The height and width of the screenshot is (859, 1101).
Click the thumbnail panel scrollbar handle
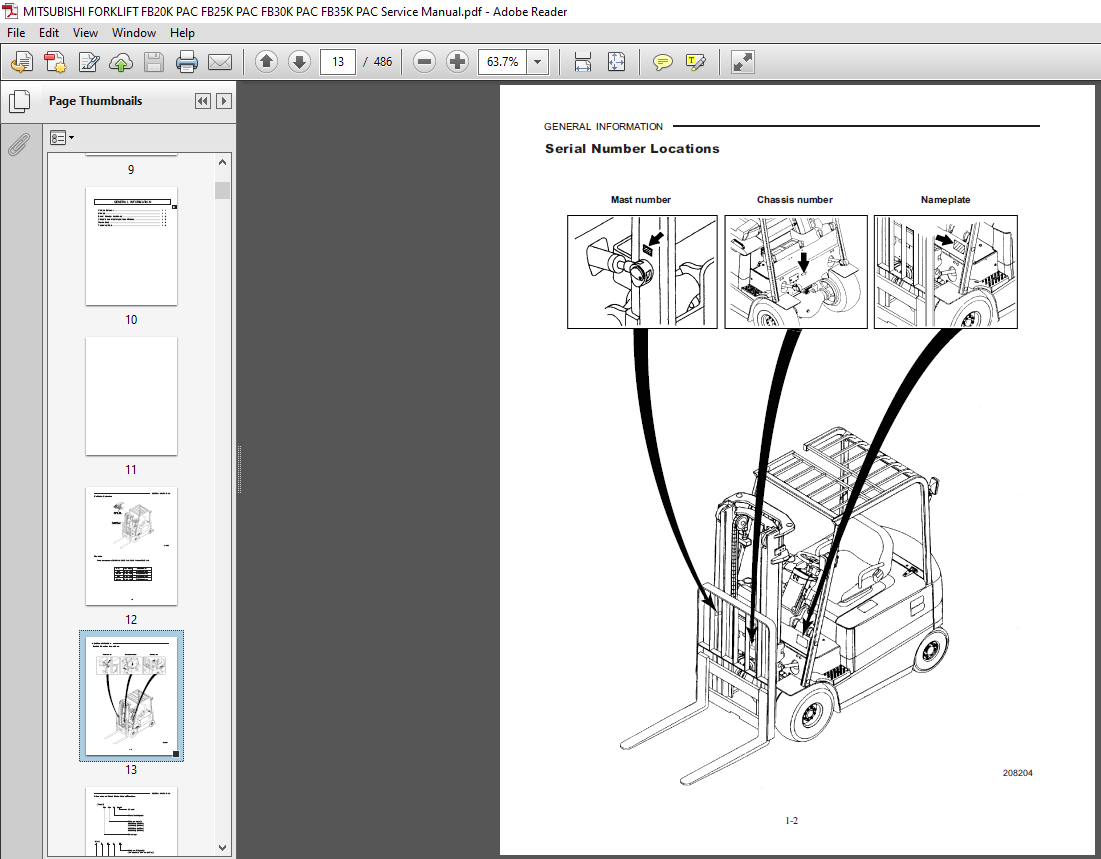click(223, 190)
